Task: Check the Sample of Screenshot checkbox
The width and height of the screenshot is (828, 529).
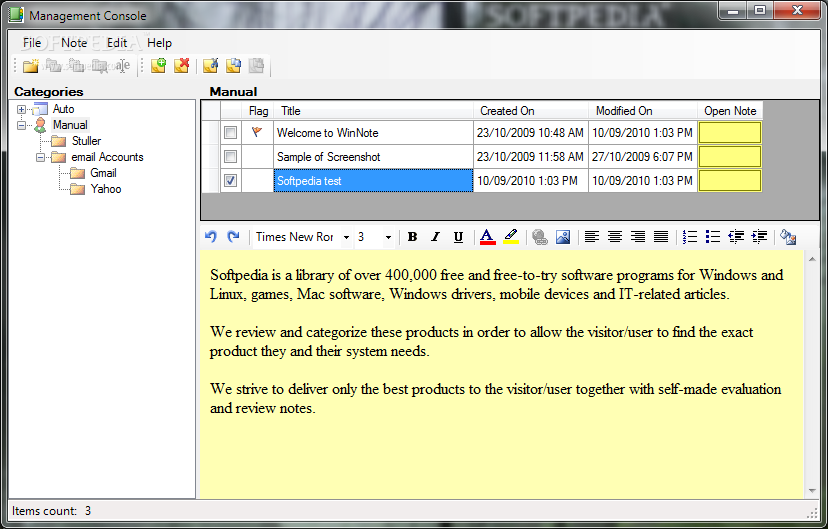Action: [230, 156]
